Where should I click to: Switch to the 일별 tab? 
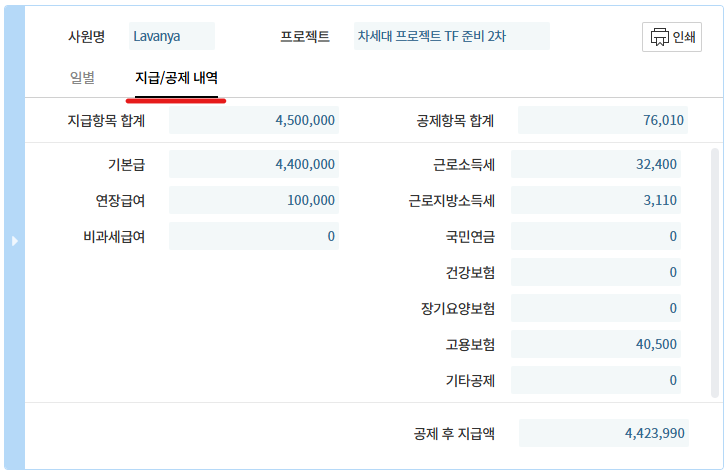[82, 77]
